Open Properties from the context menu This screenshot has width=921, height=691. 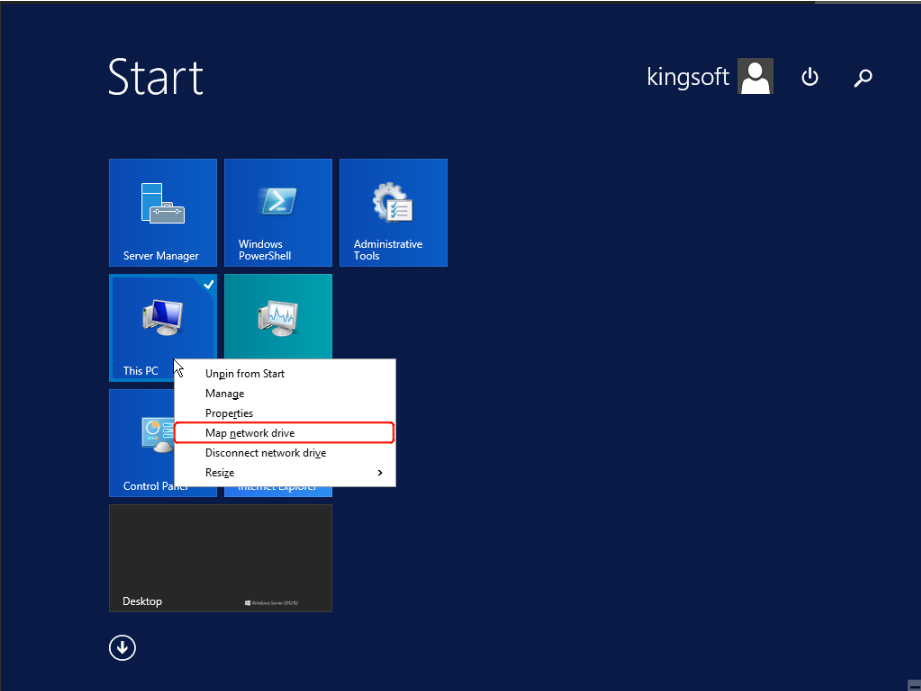(x=285, y=414)
